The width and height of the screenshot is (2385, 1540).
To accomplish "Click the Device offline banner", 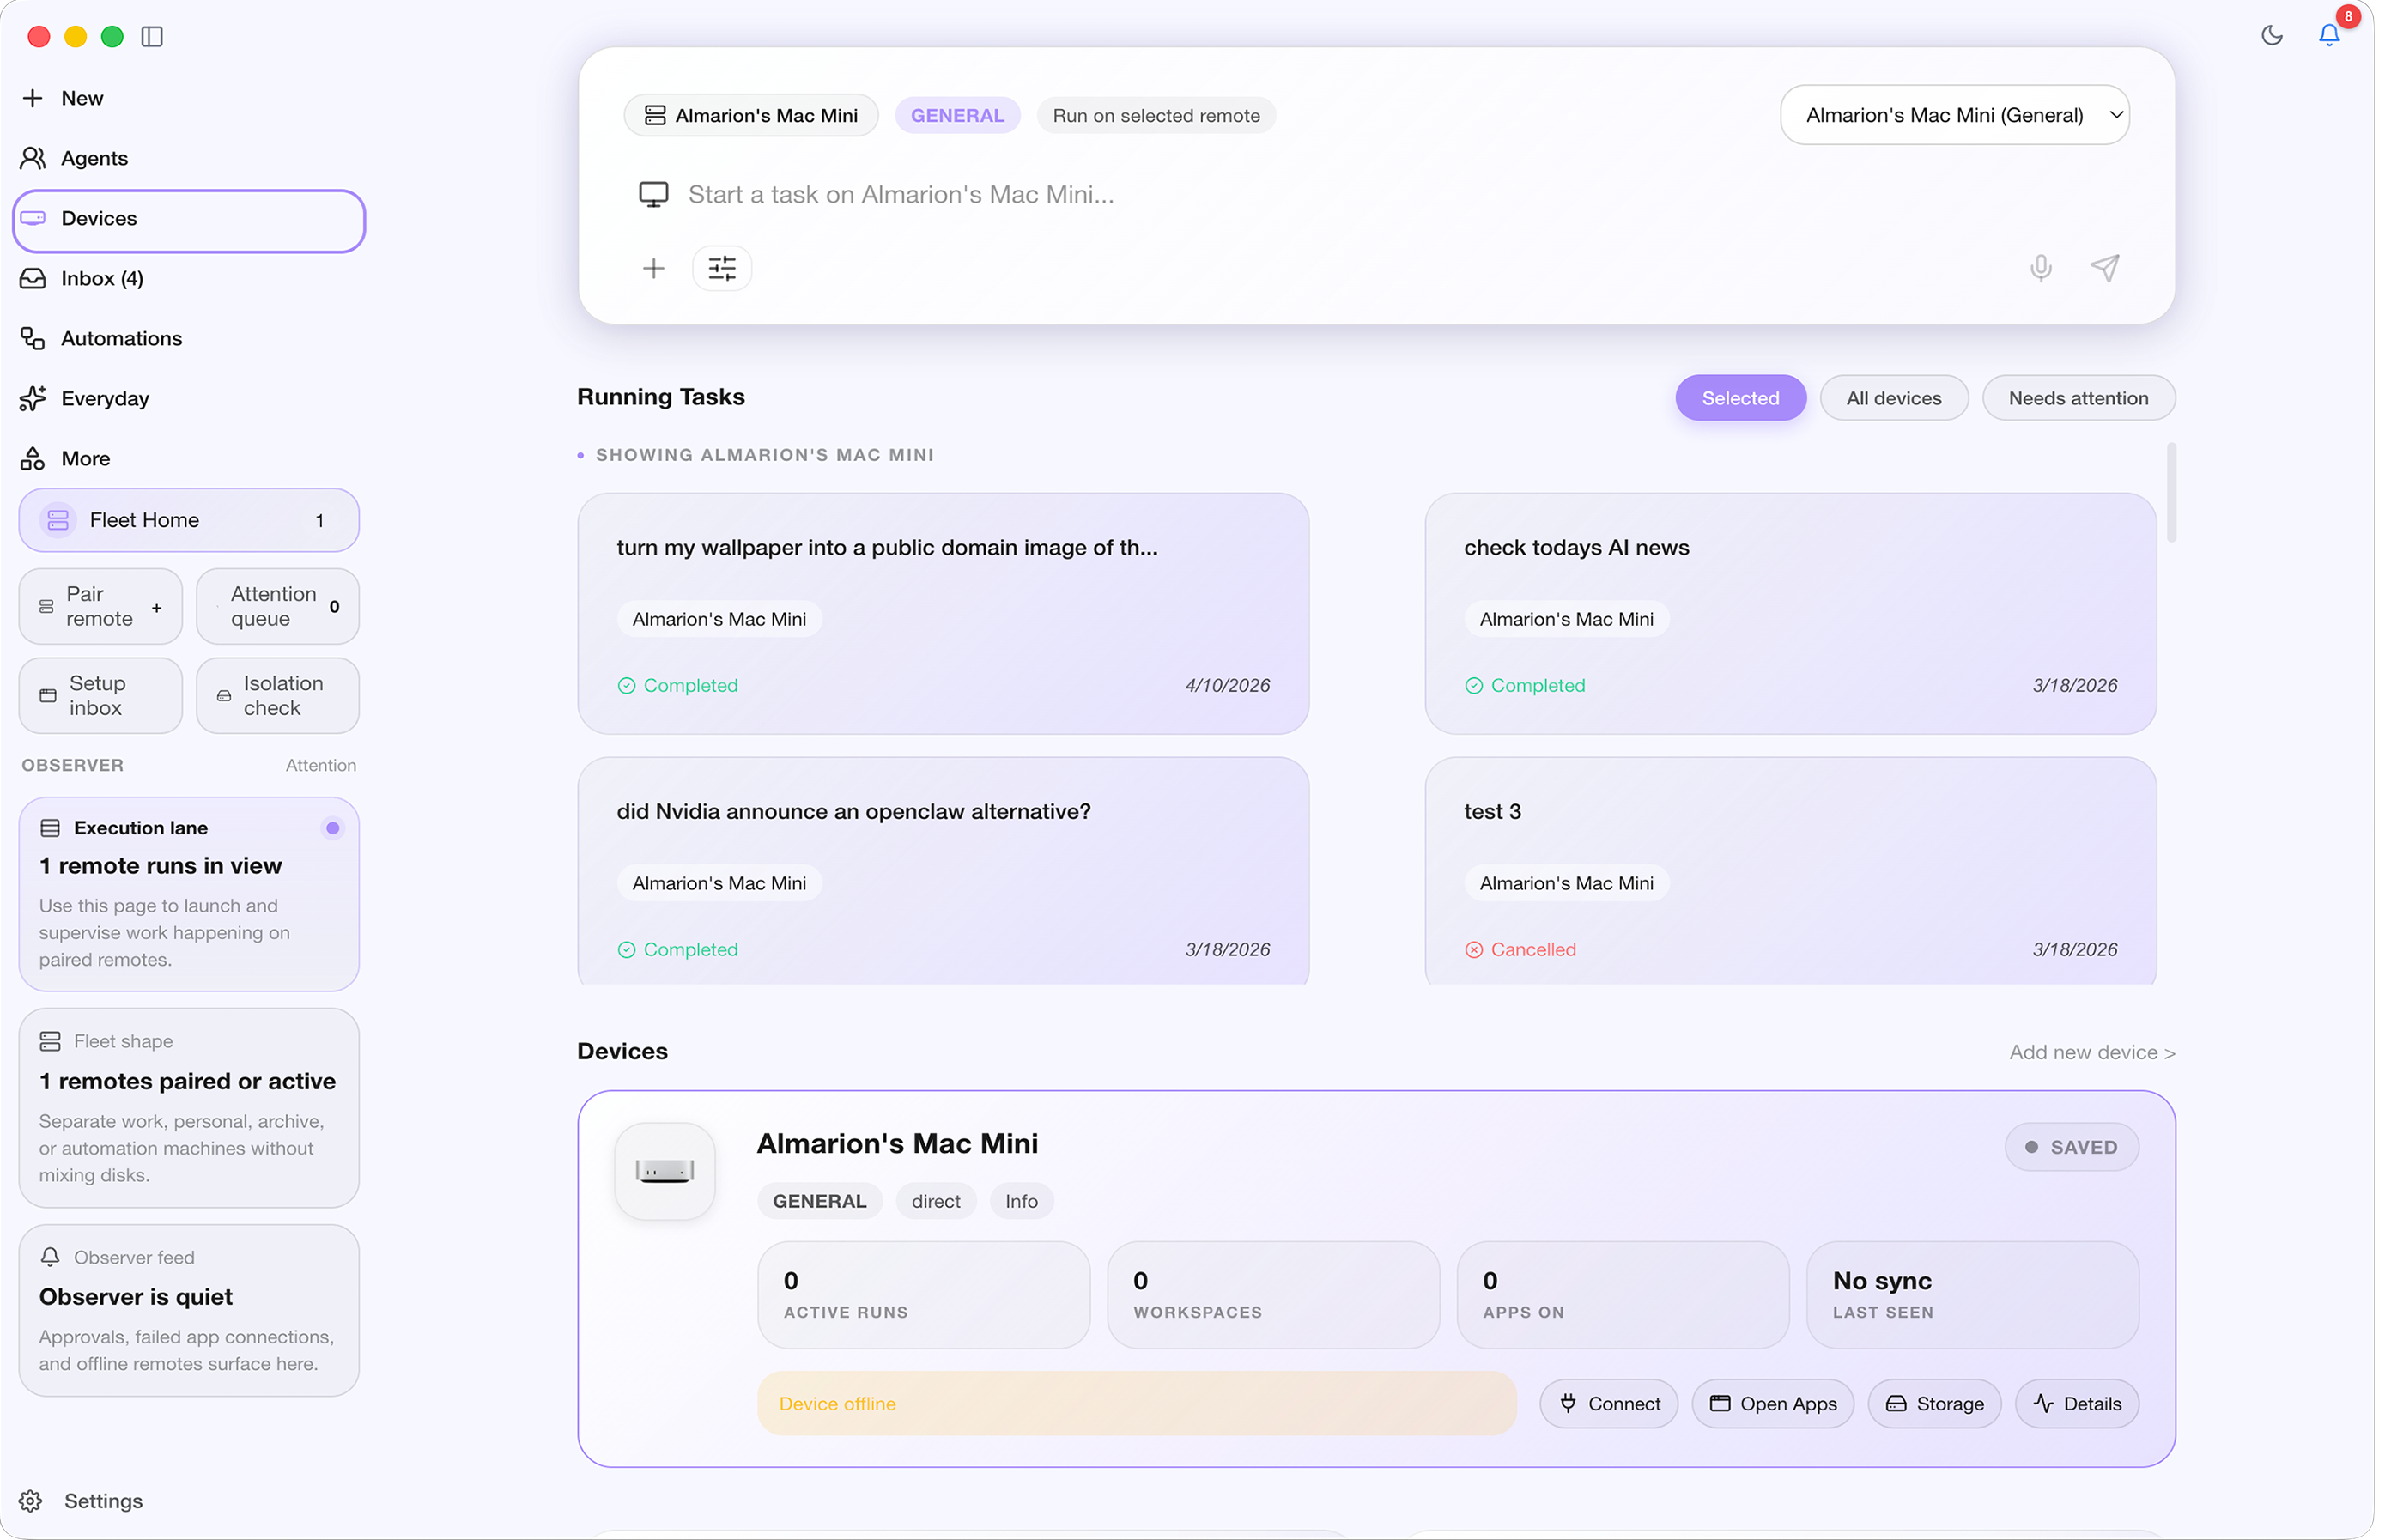I will tap(1136, 1403).
